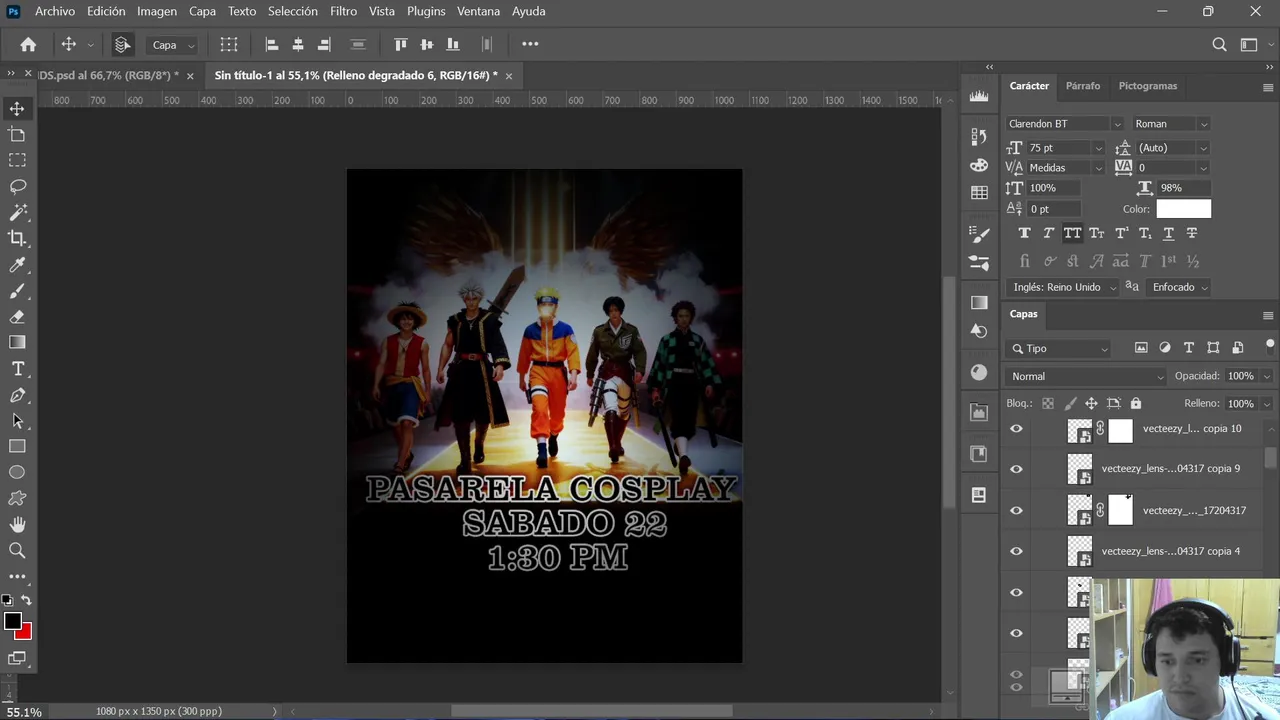Click the Search magnifier icon
The width and height of the screenshot is (1280, 720).
point(1219,44)
